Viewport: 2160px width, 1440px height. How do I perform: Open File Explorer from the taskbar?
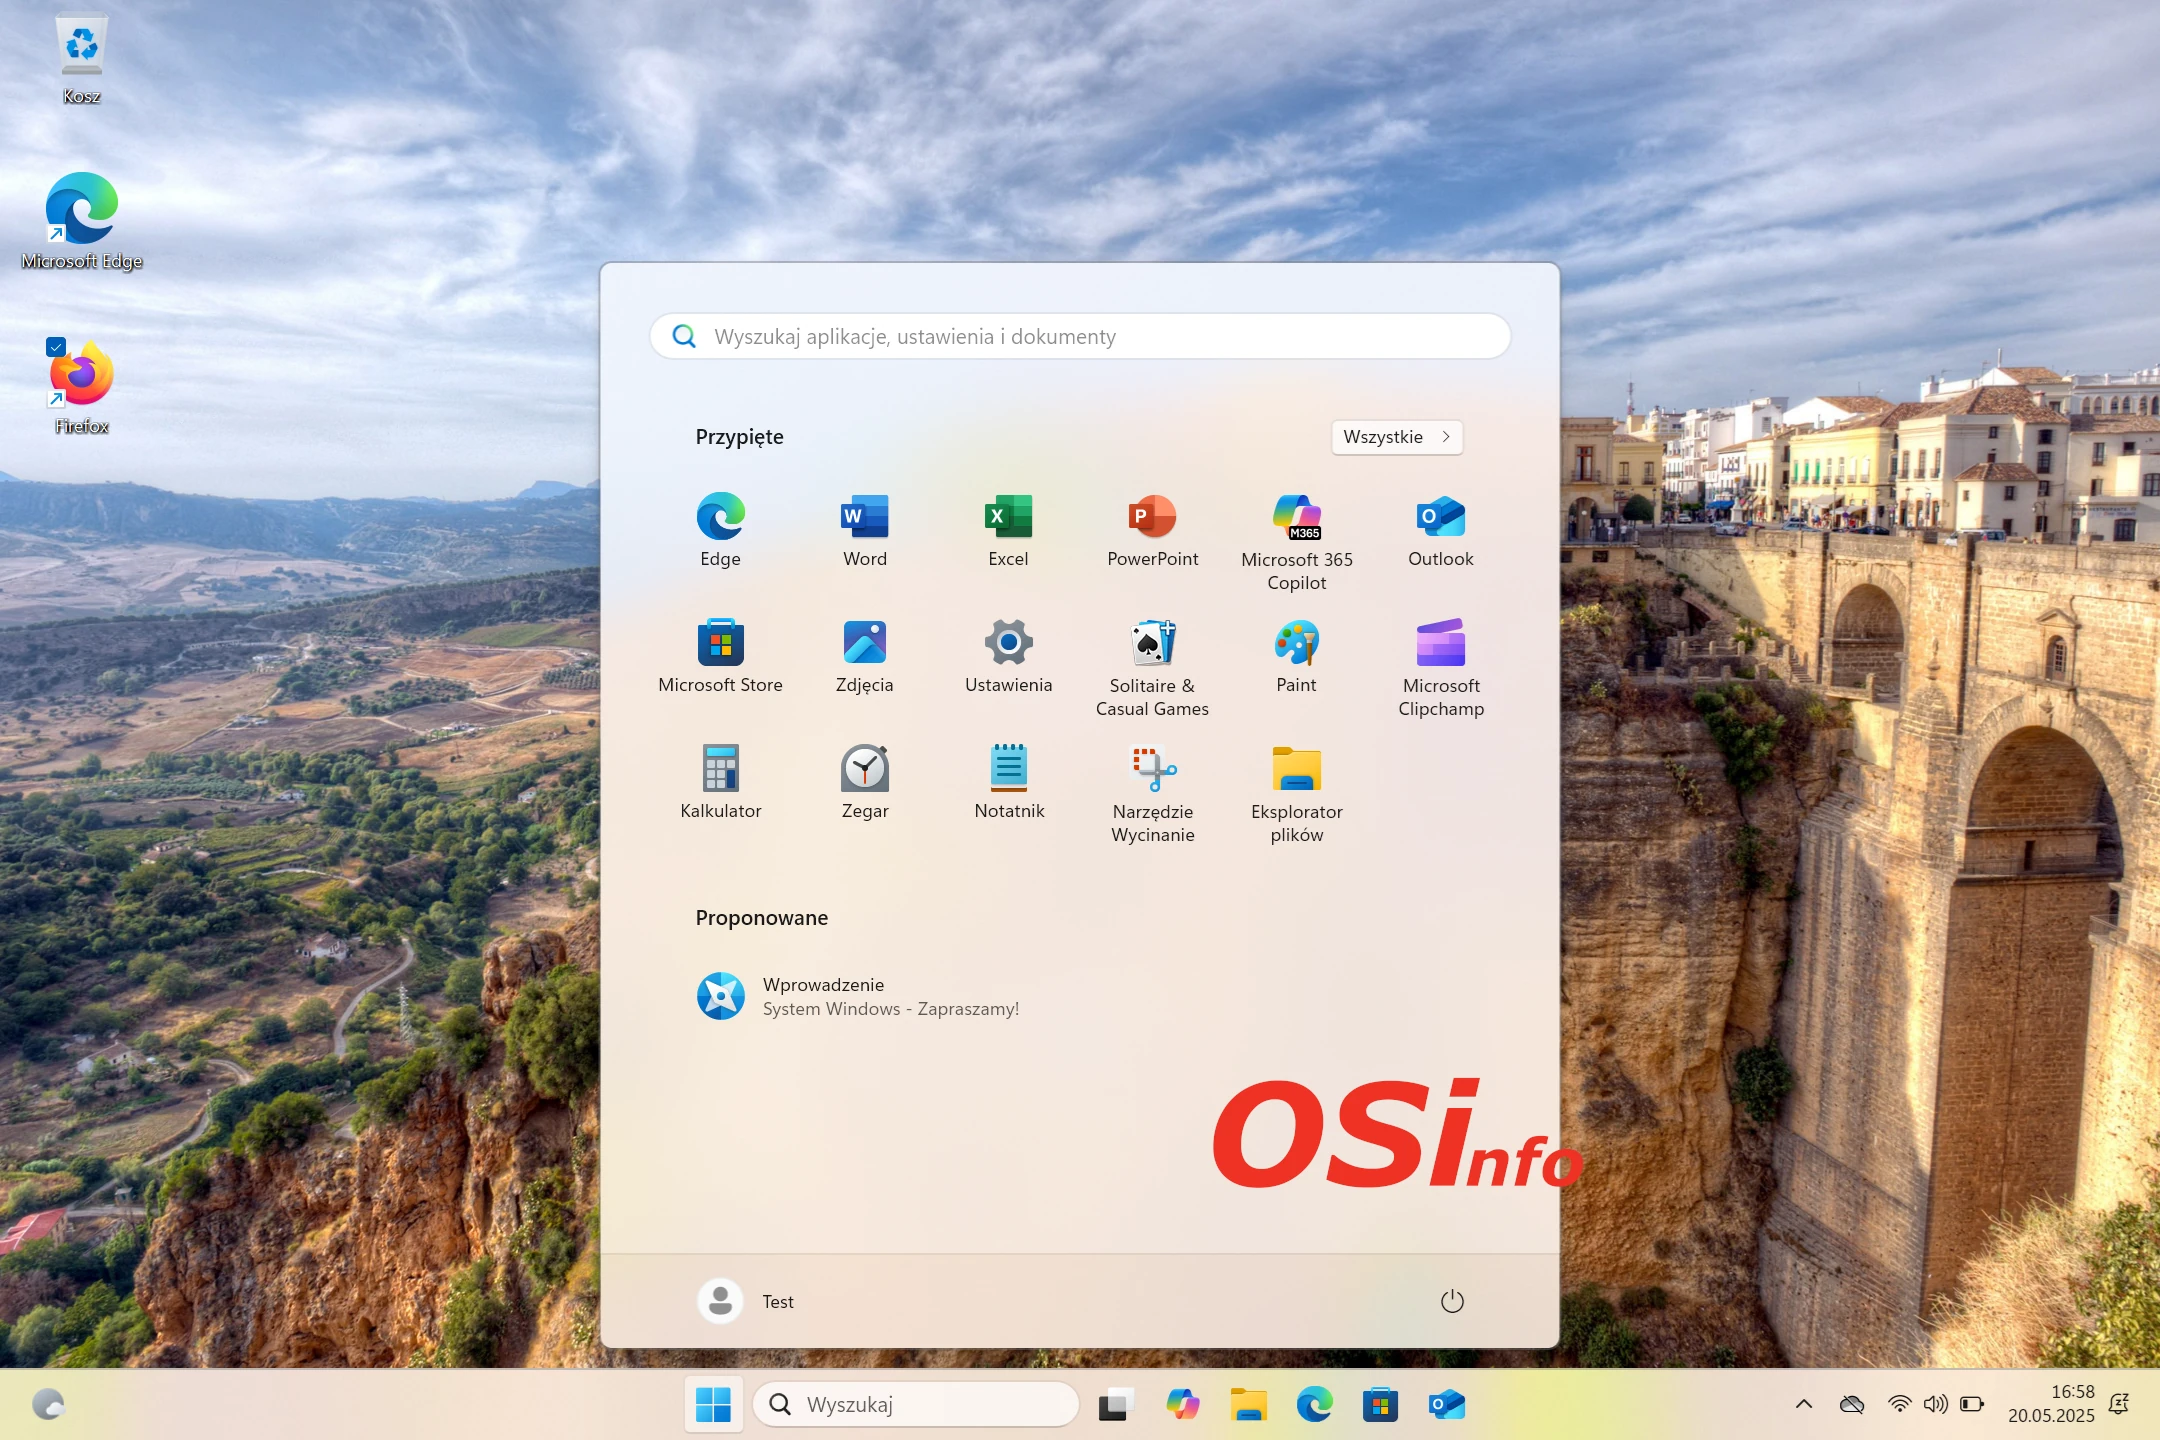(1248, 1405)
